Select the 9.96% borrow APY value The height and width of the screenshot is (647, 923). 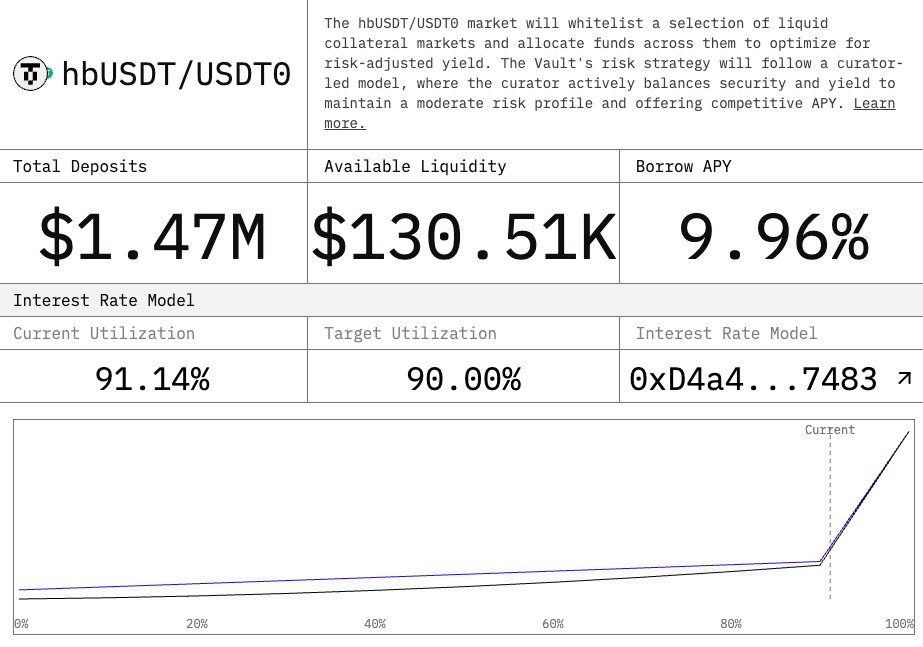pyautogui.click(x=773, y=236)
